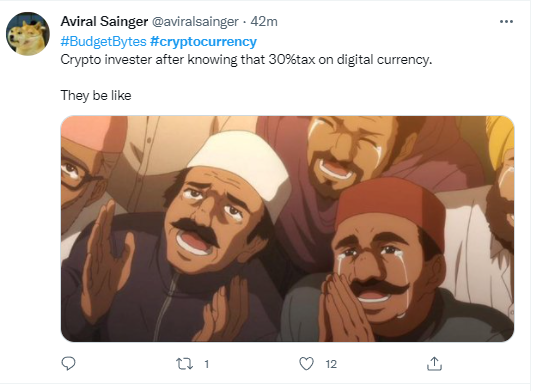Open the reply speech bubble icon

tap(68, 363)
